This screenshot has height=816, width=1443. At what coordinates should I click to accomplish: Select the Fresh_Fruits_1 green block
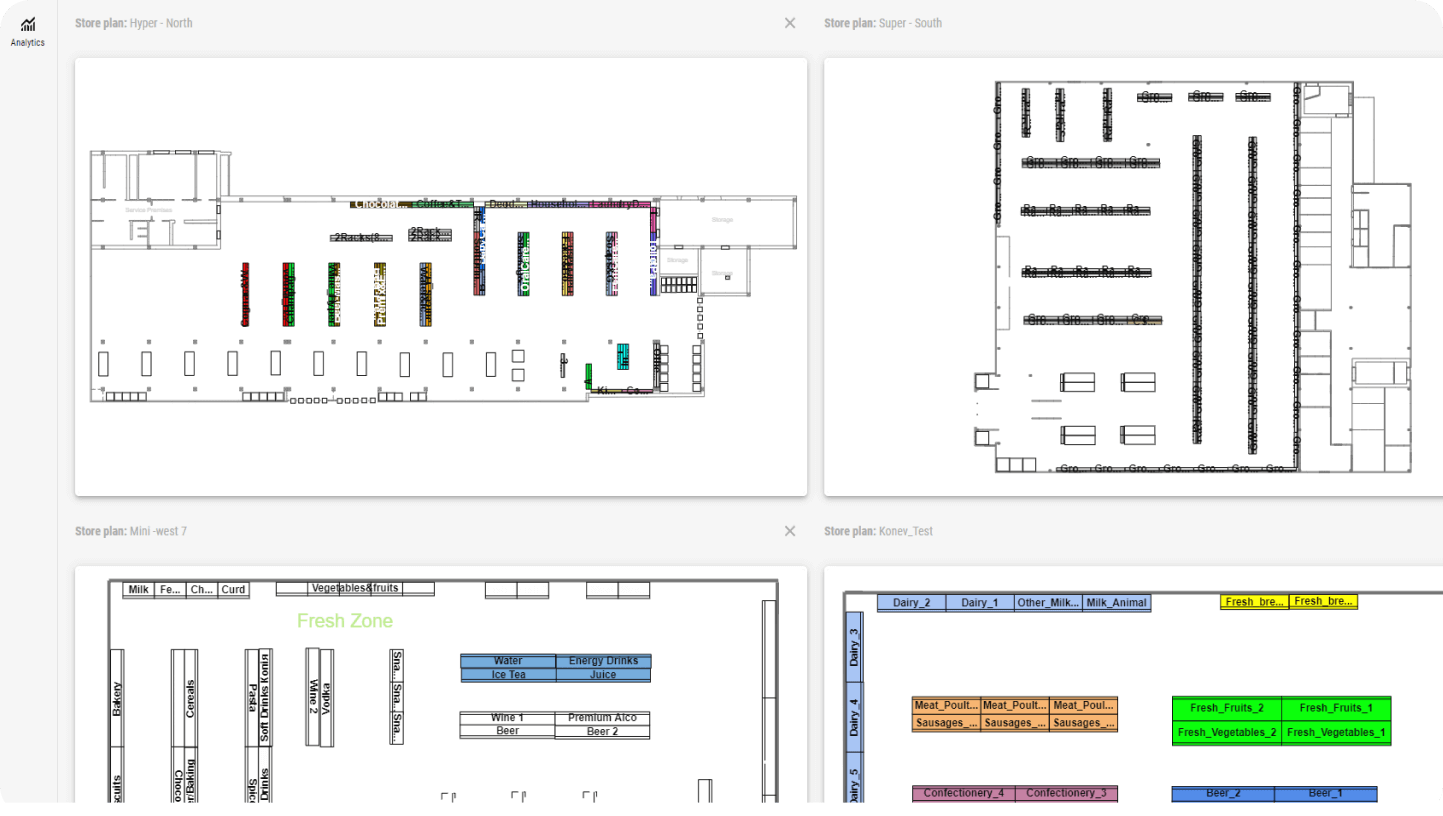(x=1336, y=708)
